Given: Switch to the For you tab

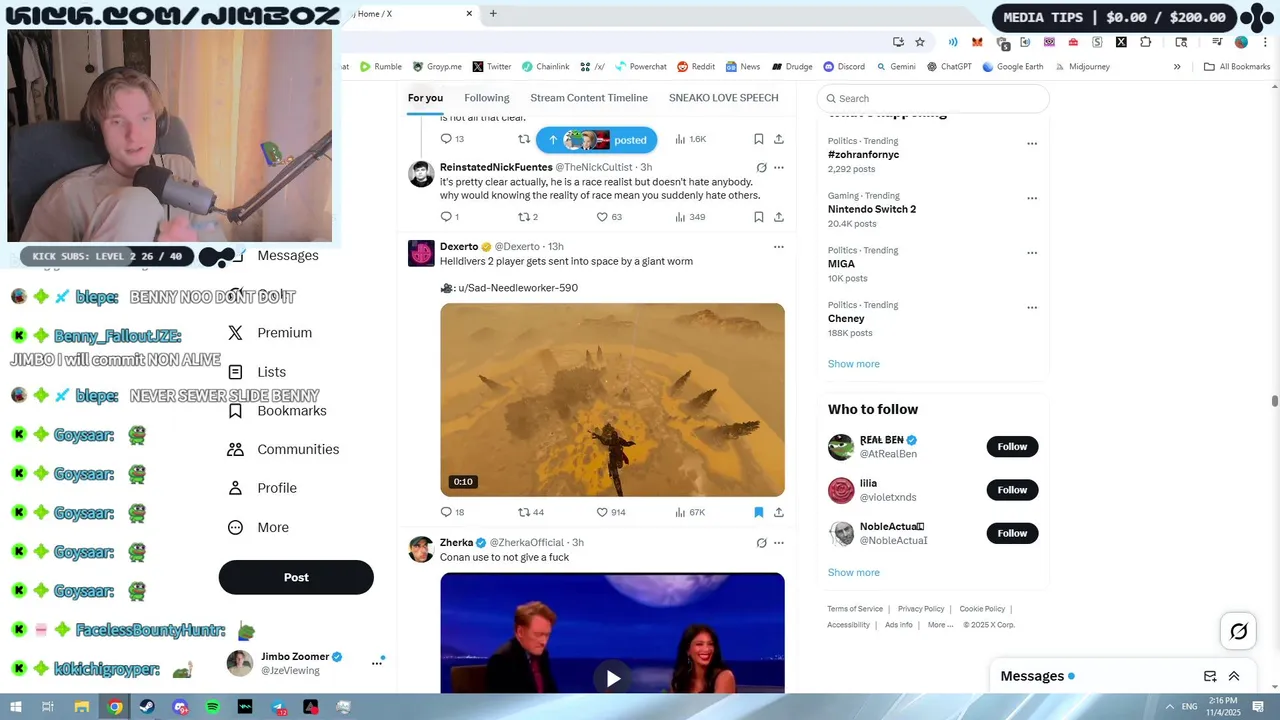Looking at the screenshot, I should (425, 98).
